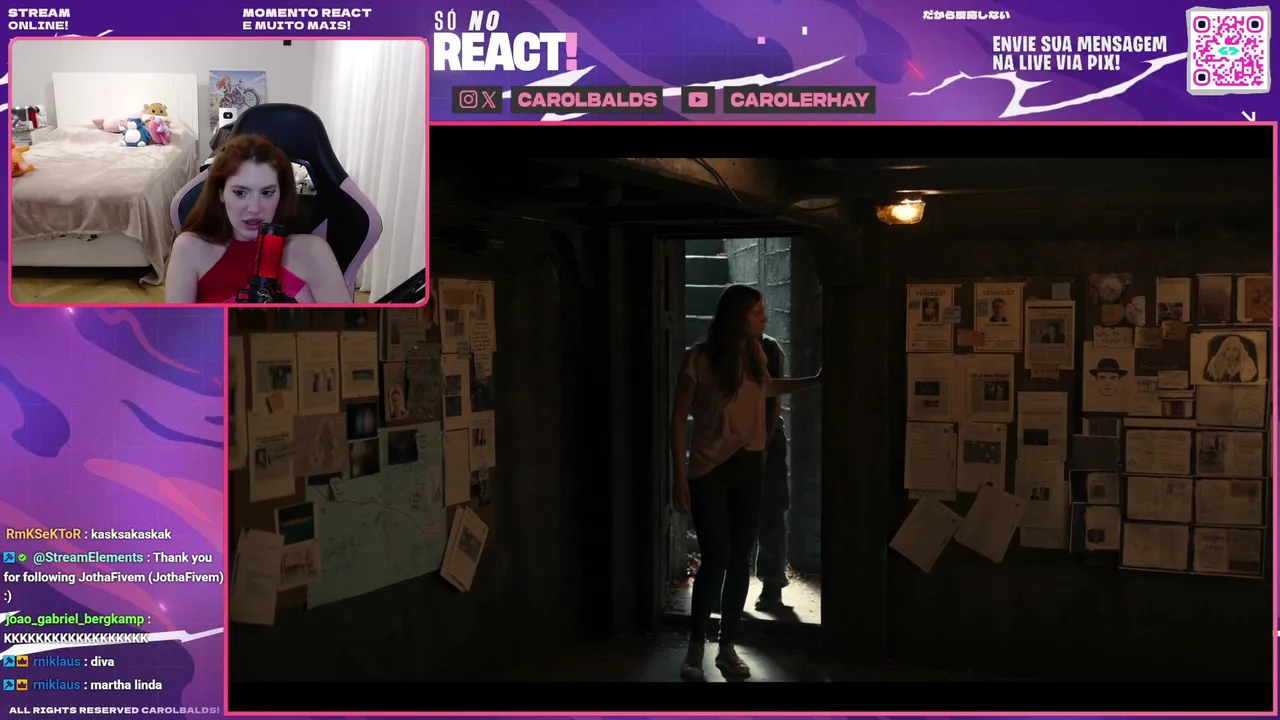Image resolution: width=1280 pixels, height=720 pixels.
Task: Click the "STREAM ONLINE!" label
Action: click(x=39, y=19)
